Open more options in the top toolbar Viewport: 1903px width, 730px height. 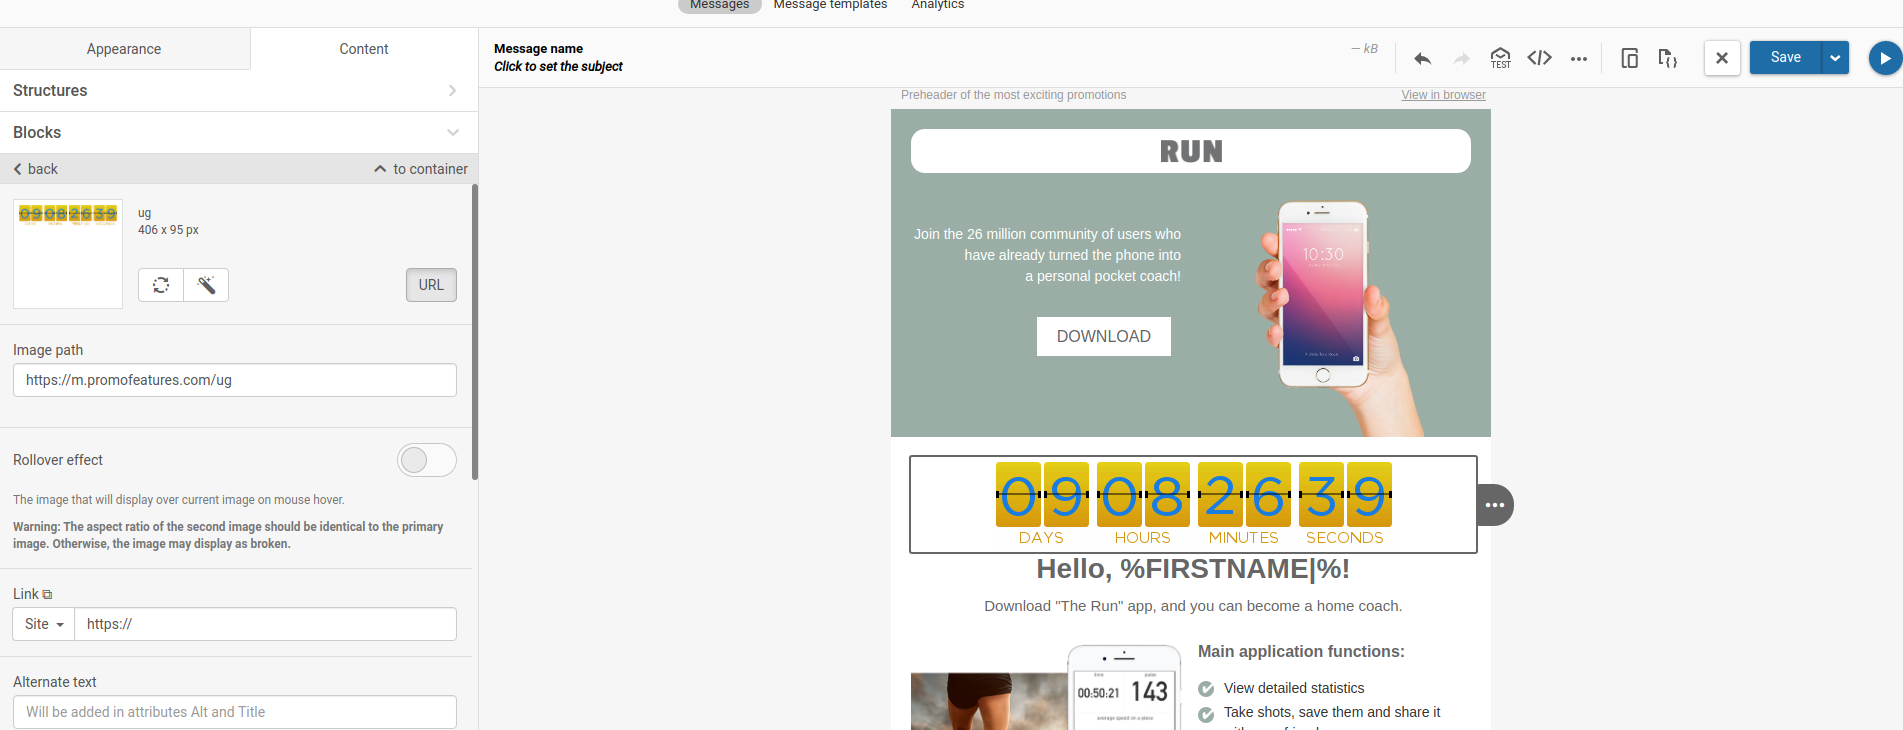coord(1578,59)
